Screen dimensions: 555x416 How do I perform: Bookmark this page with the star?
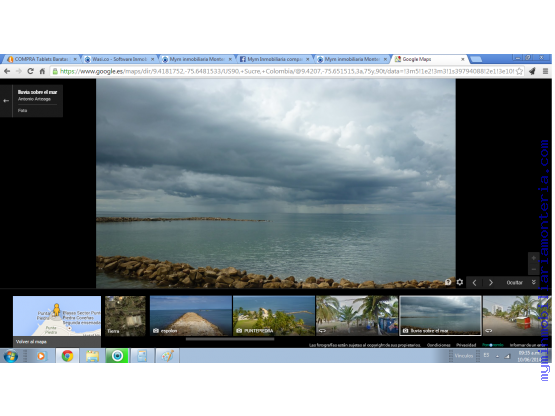click(519, 71)
